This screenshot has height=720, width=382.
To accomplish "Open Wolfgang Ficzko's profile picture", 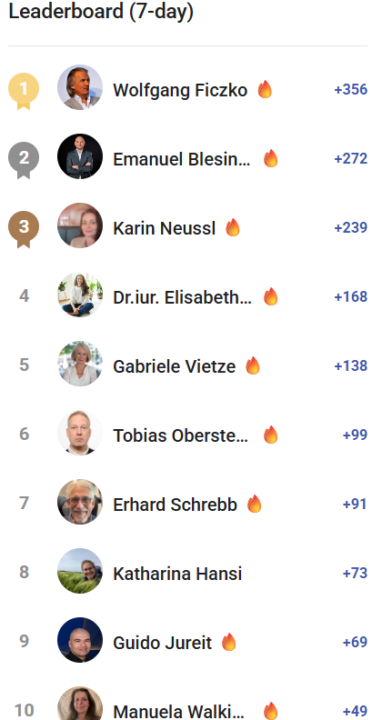I will coord(80,87).
